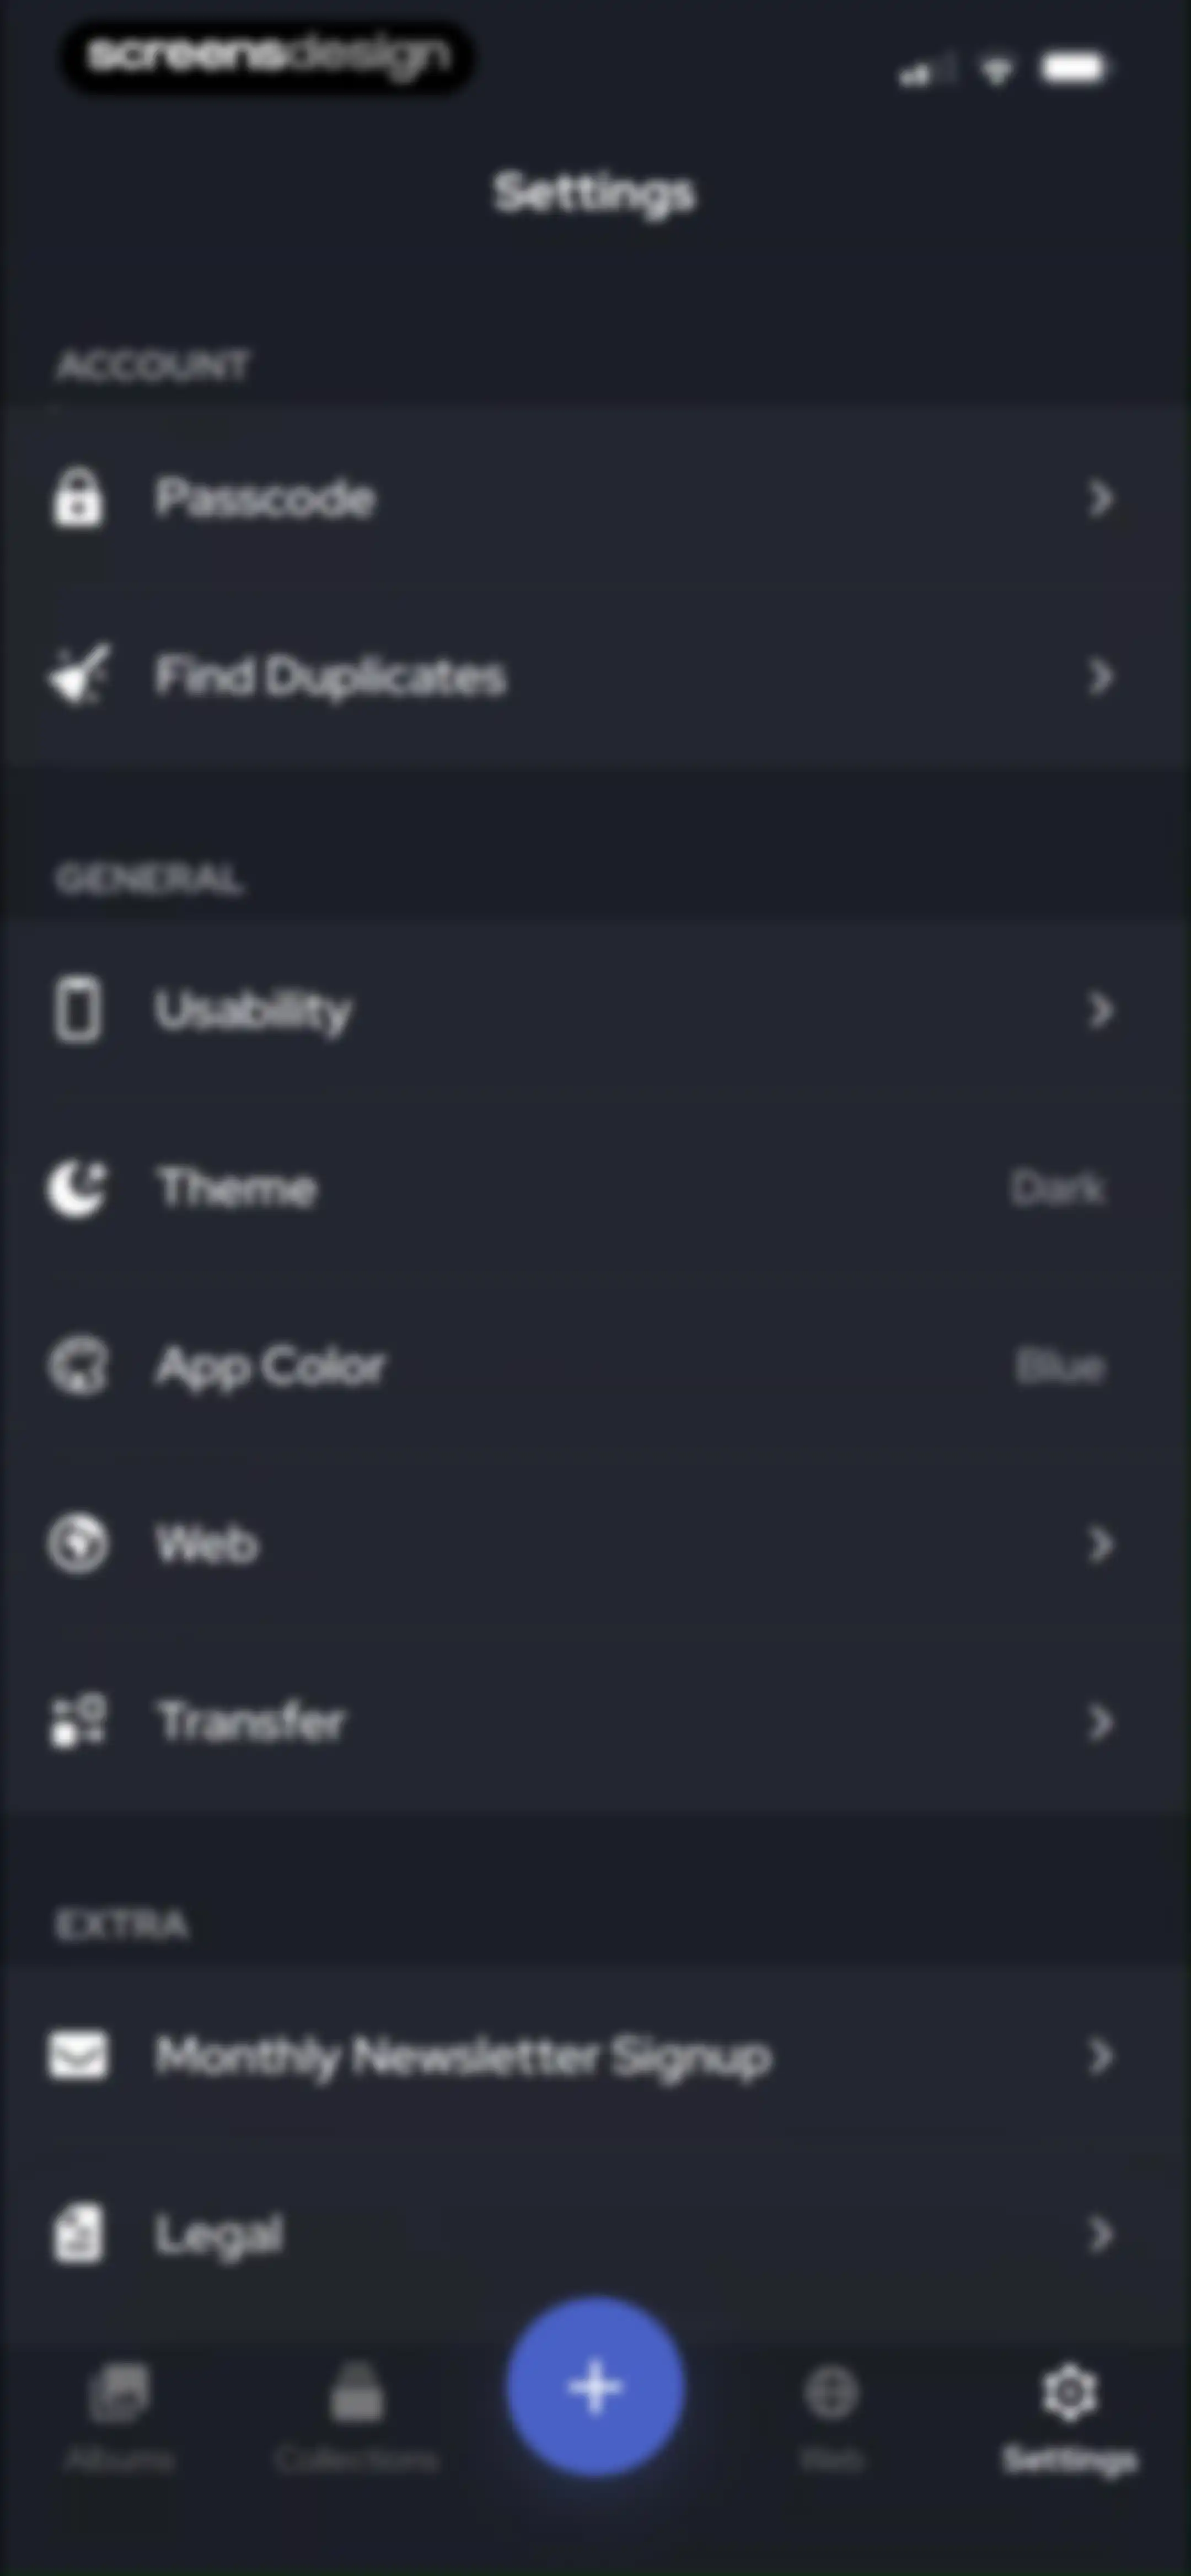Tap the Legal document icon

click(x=77, y=2233)
